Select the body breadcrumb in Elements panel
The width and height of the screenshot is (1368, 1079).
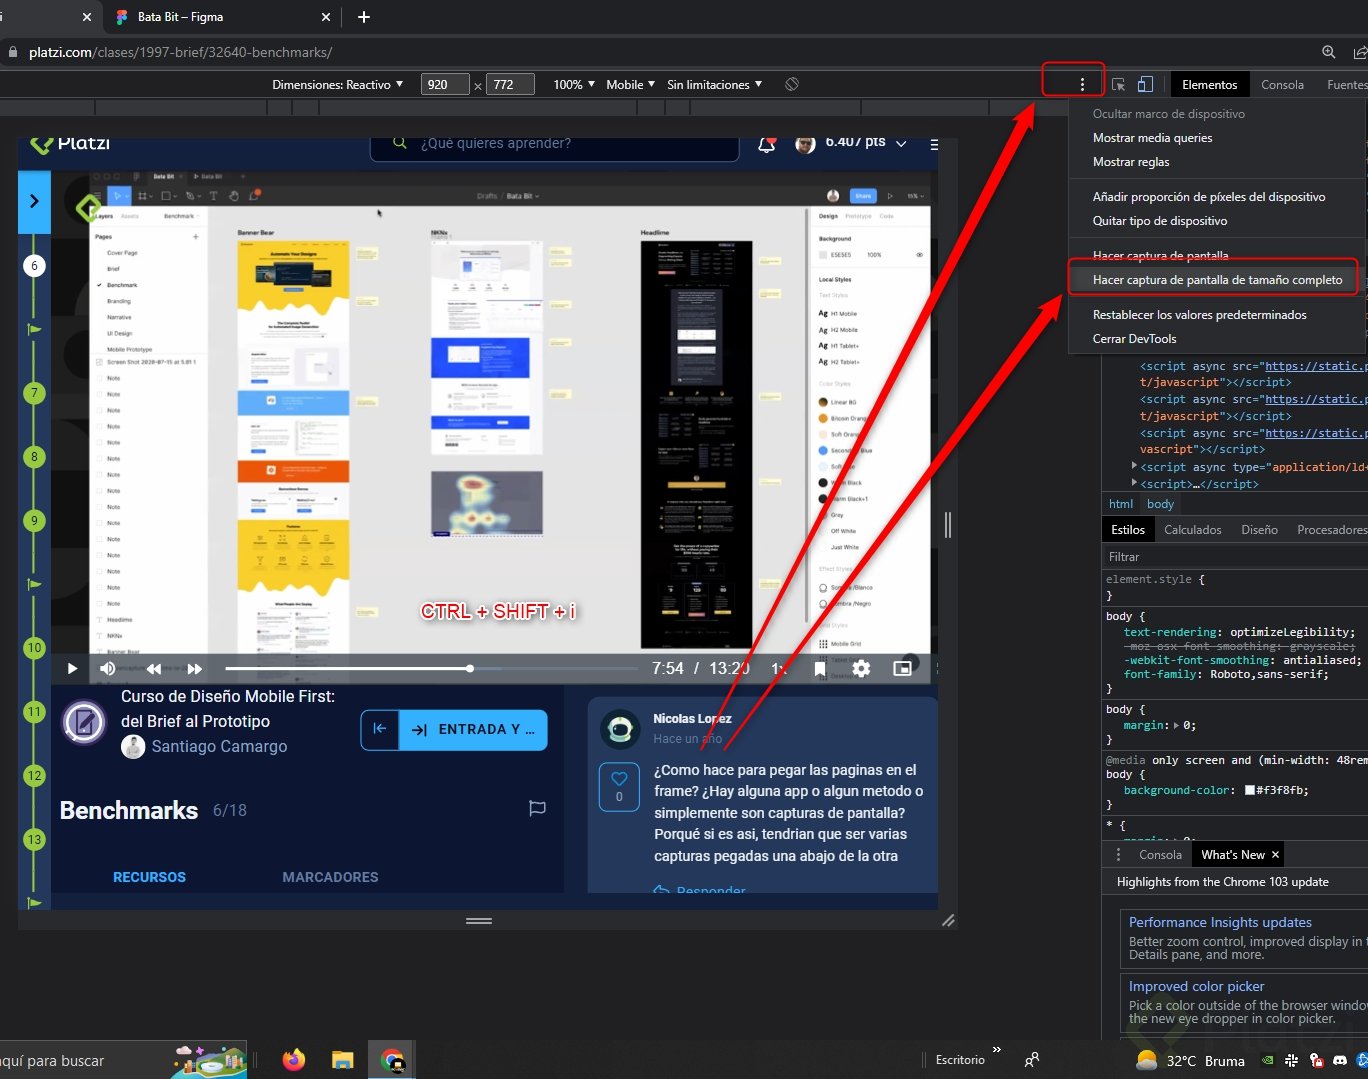click(1160, 504)
